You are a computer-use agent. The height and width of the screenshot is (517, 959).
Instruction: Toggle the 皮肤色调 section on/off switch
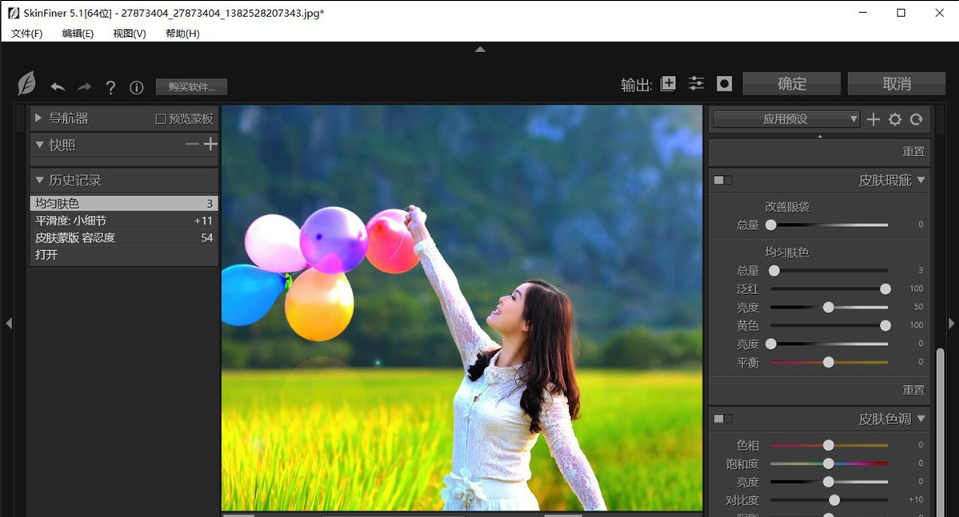click(723, 418)
